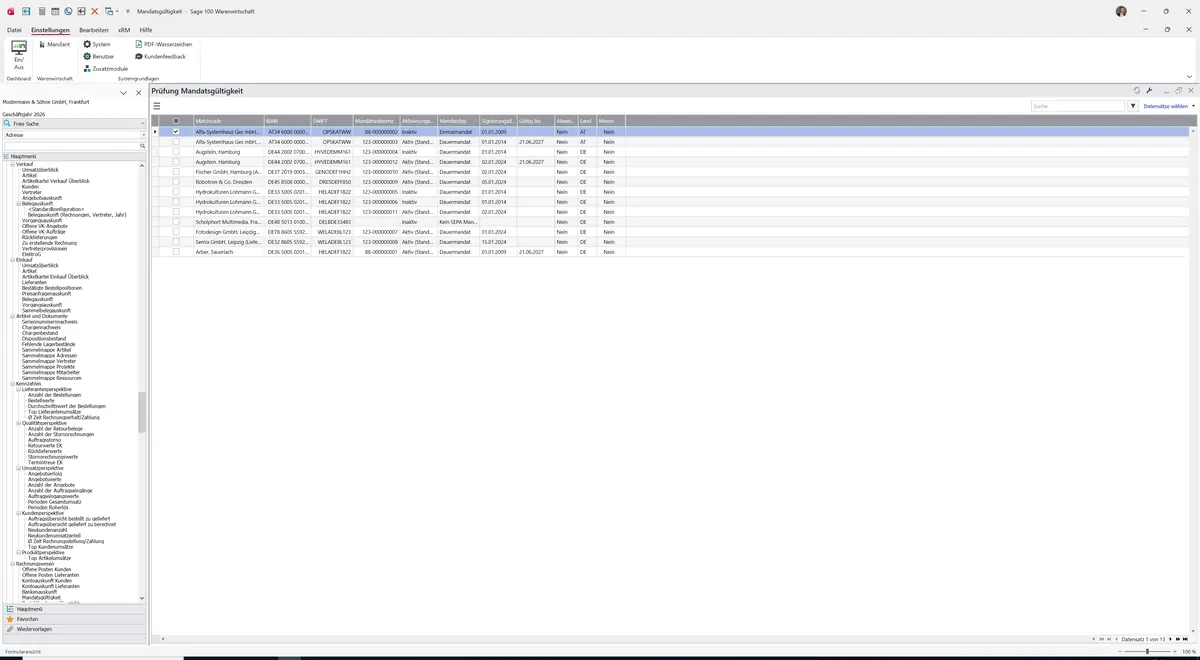Close the navigation side panel
This screenshot has width=1200, height=660.
(x=139, y=93)
